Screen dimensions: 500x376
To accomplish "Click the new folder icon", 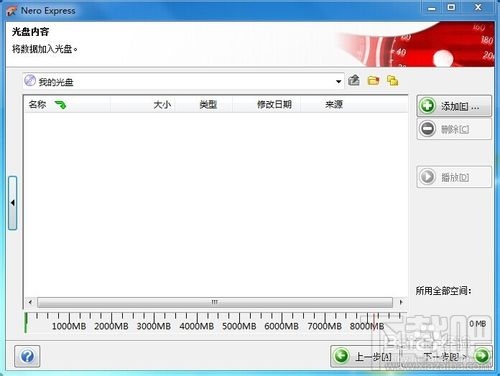I will click(373, 81).
